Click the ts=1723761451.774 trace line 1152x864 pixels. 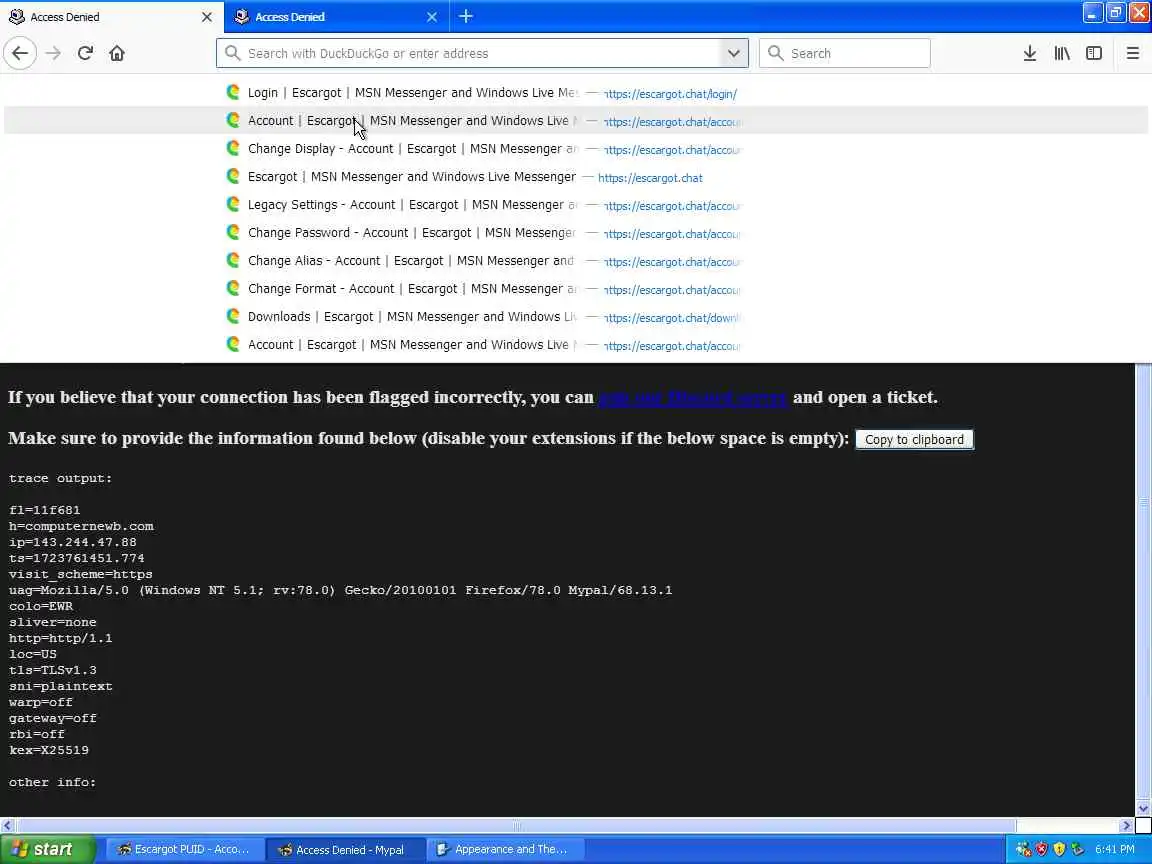(76, 558)
